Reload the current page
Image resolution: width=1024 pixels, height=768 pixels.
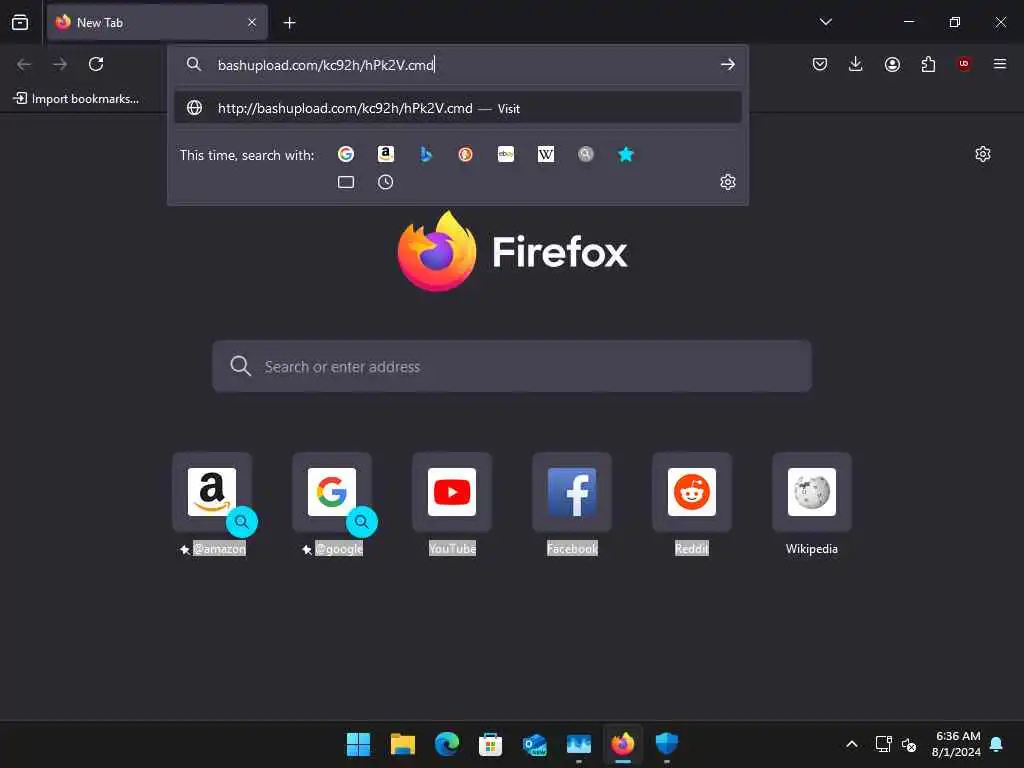point(96,64)
